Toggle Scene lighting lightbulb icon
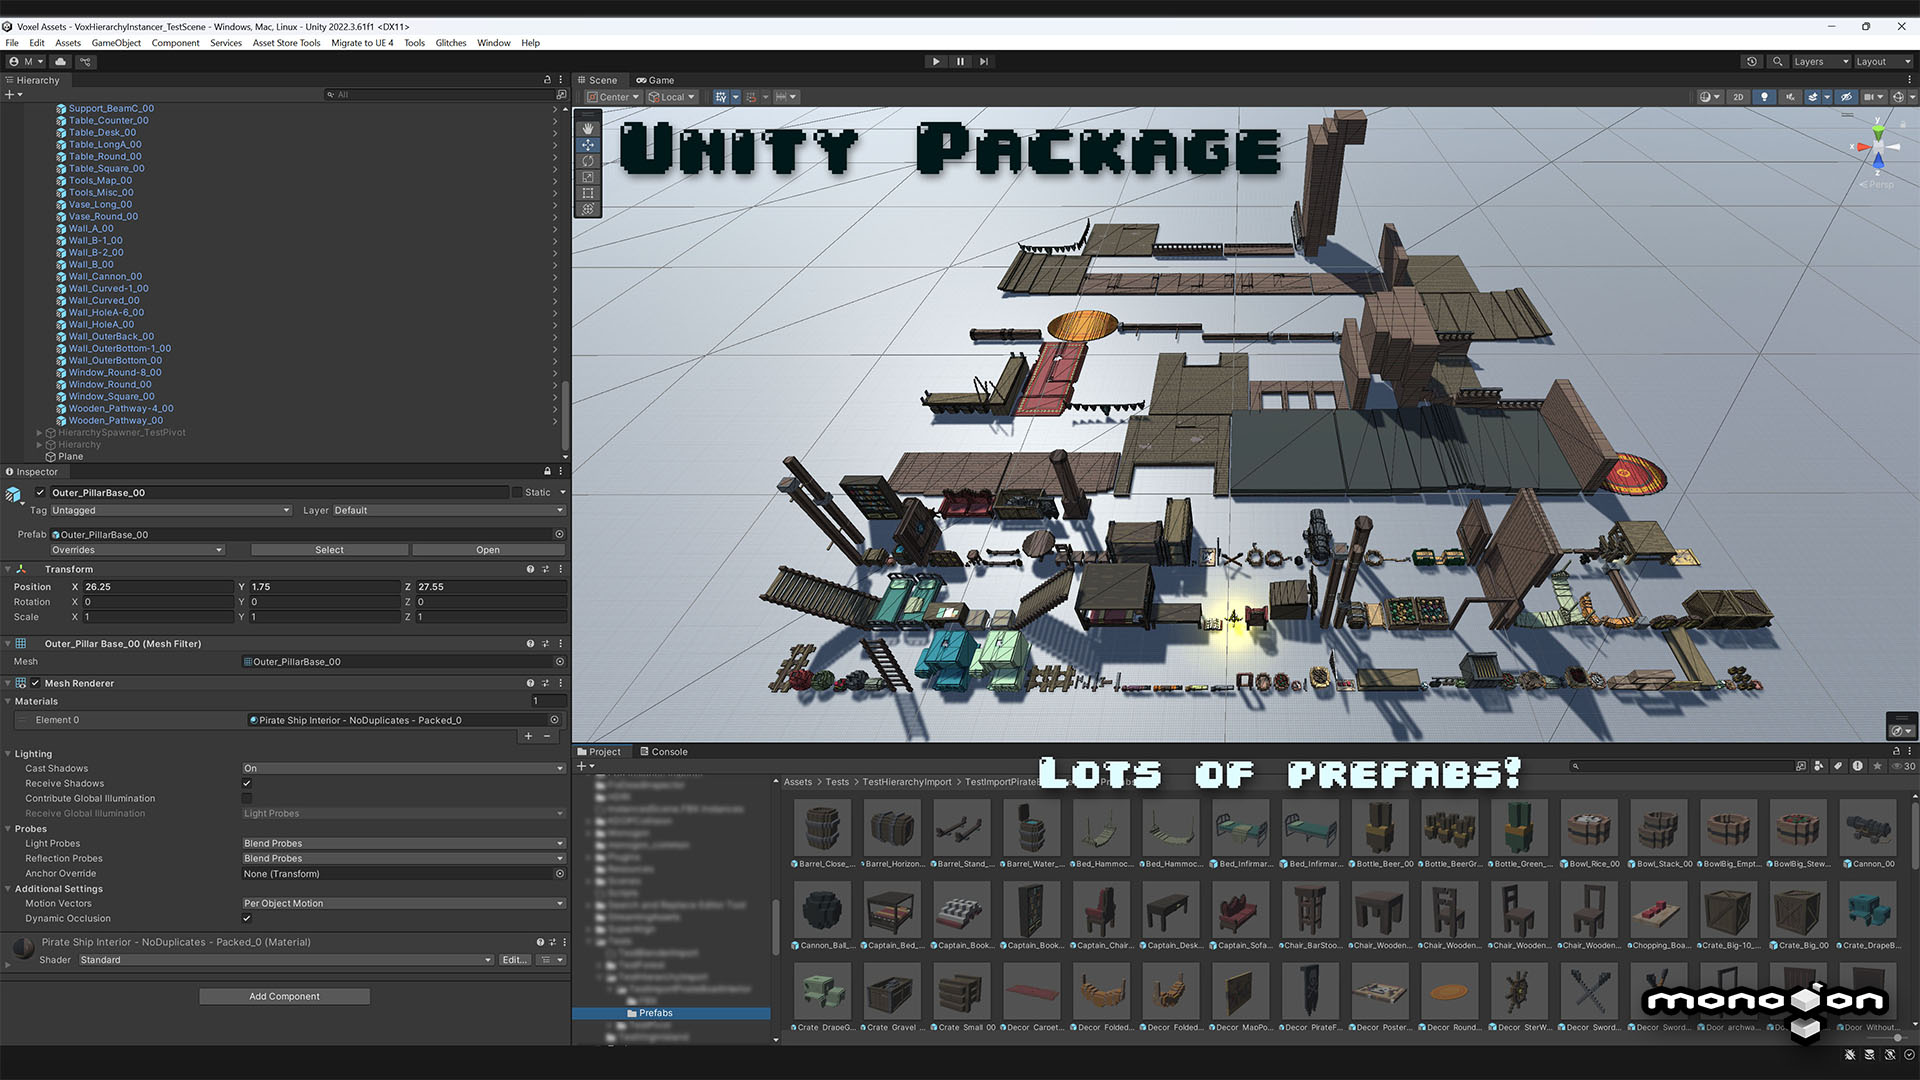 click(x=1764, y=97)
